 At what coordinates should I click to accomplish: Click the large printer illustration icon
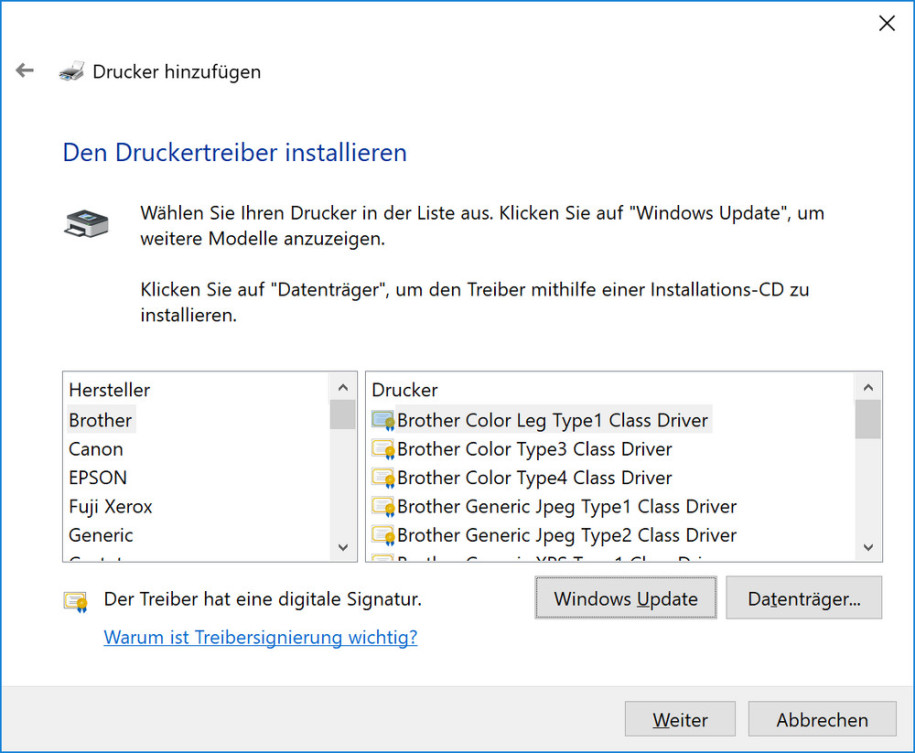[86, 224]
